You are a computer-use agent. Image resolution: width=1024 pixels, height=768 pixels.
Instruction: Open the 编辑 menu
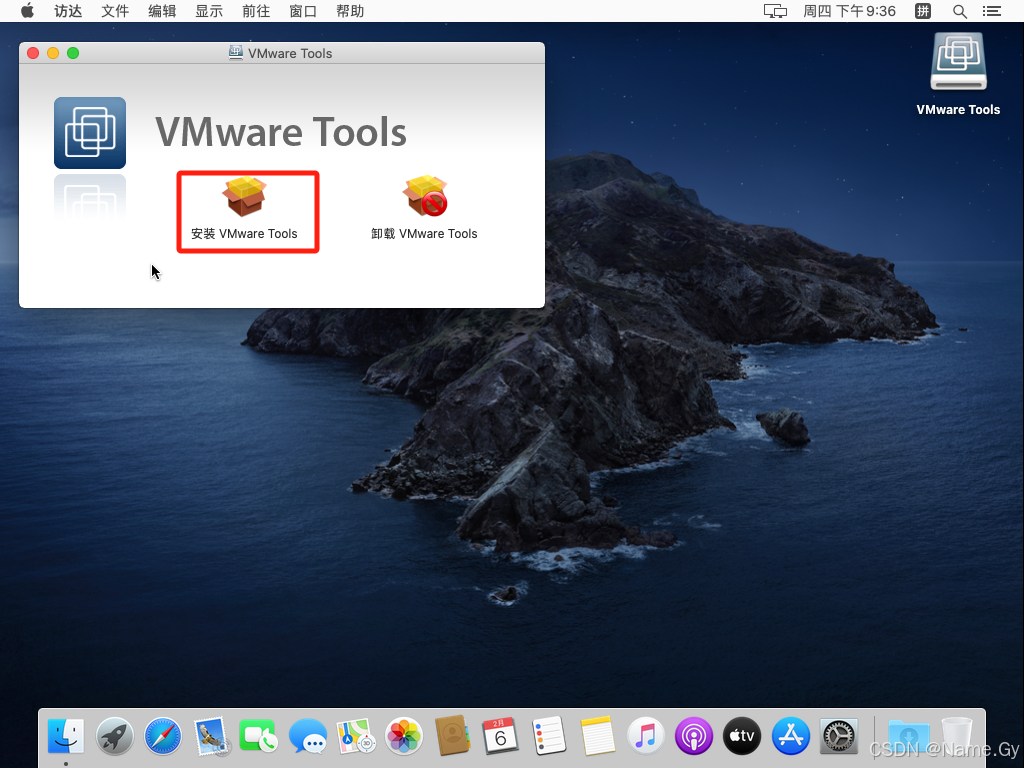click(x=162, y=11)
